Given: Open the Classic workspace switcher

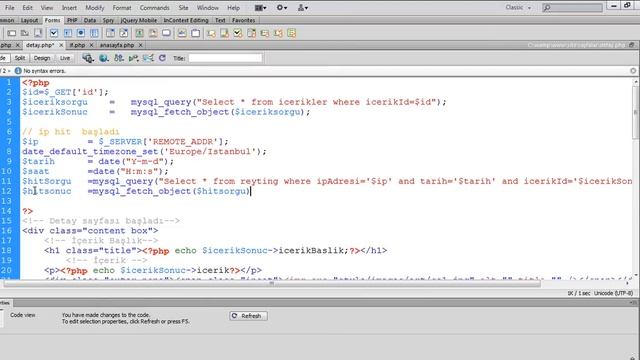Looking at the screenshot, I should [x=518, y=7].
